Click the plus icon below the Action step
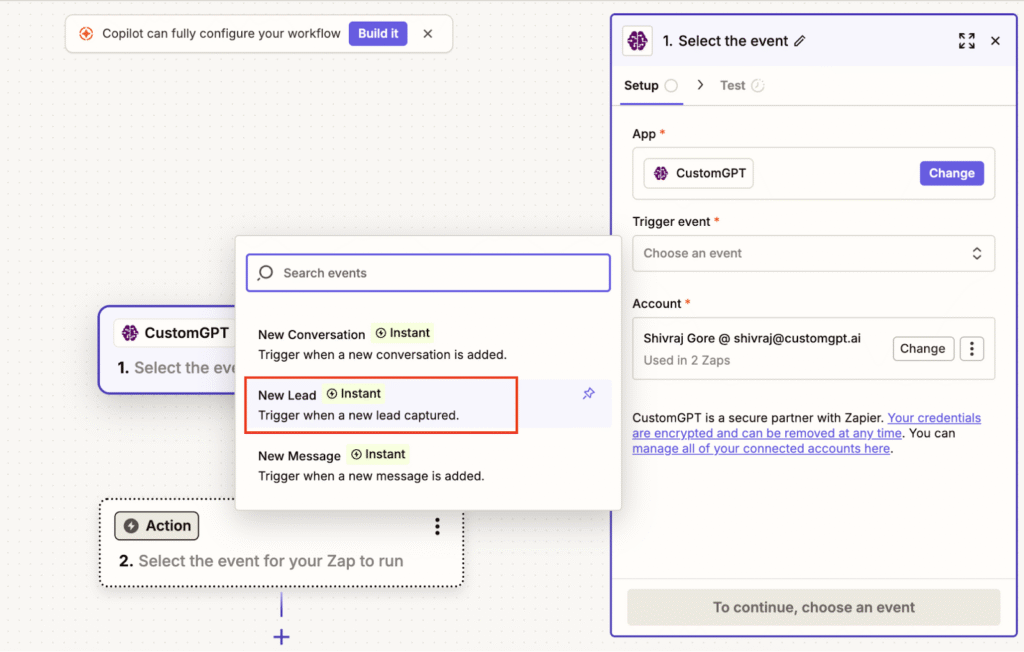 [281, 637]
